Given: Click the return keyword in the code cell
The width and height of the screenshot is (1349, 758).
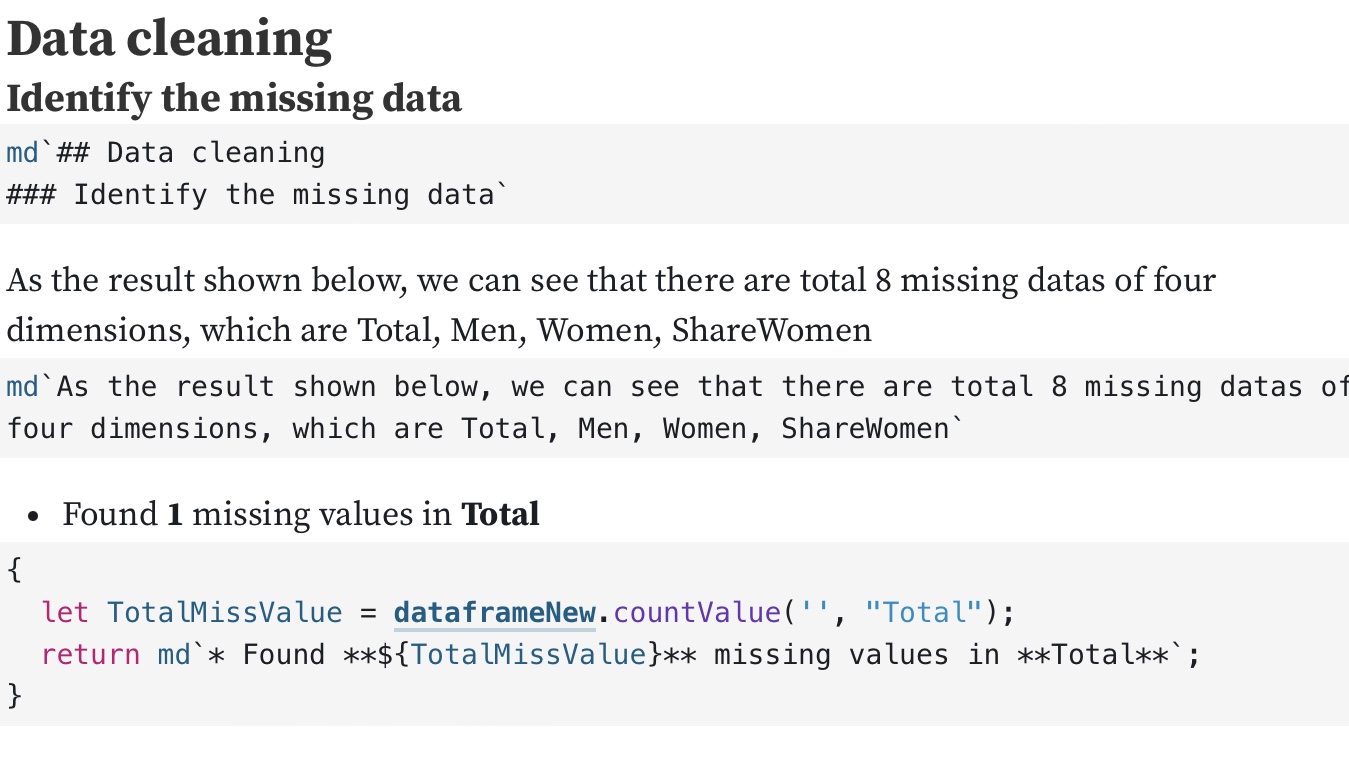Looking at the screenshot, I should pos(91,655).
